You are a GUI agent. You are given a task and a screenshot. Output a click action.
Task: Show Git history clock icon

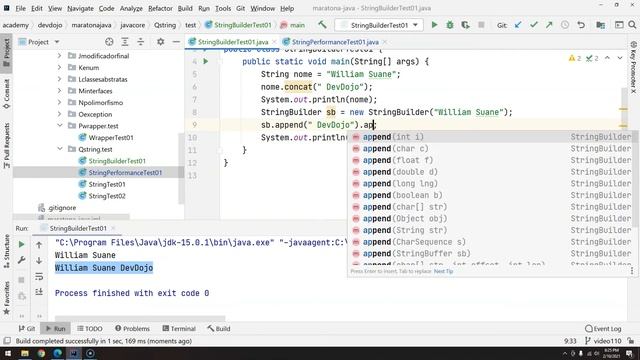click(565, 25)
